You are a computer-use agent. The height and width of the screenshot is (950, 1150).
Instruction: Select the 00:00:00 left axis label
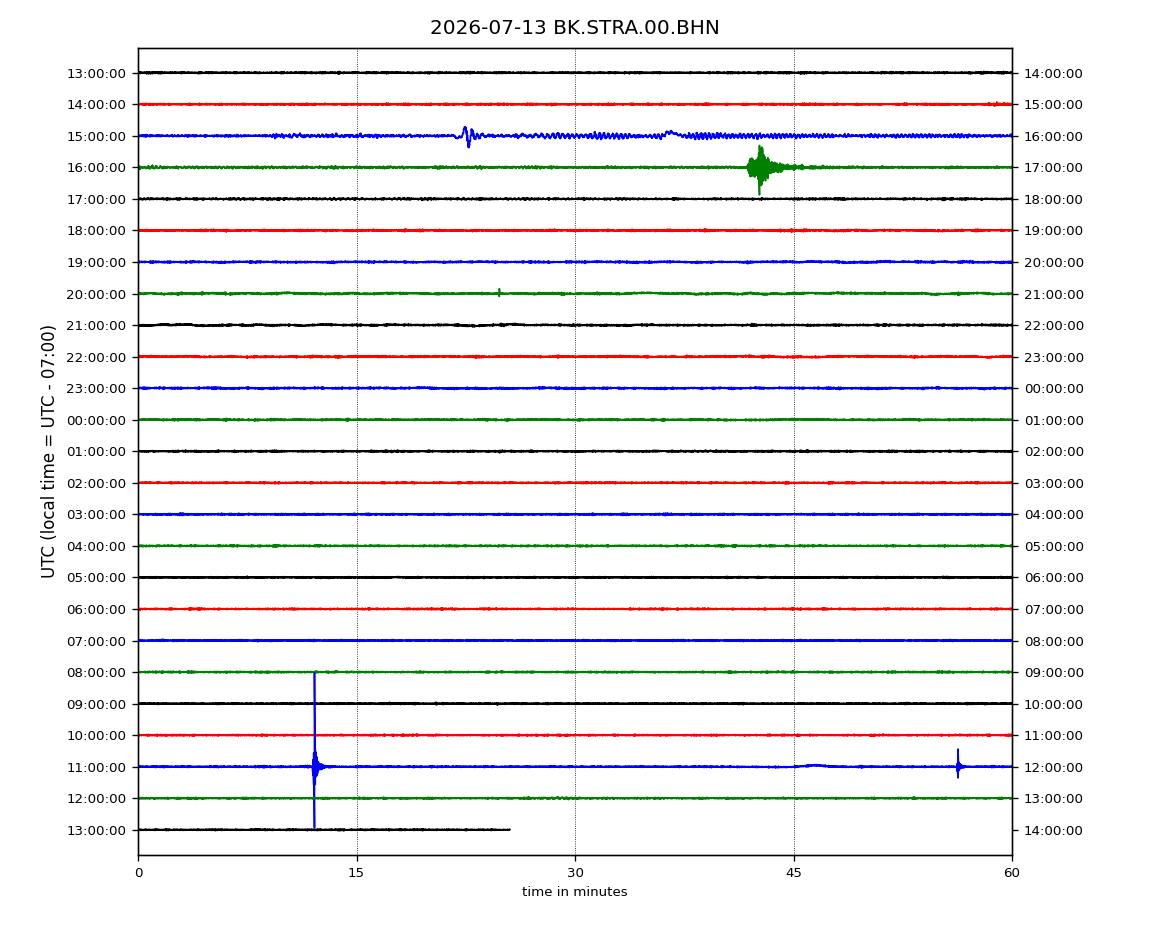96,420
